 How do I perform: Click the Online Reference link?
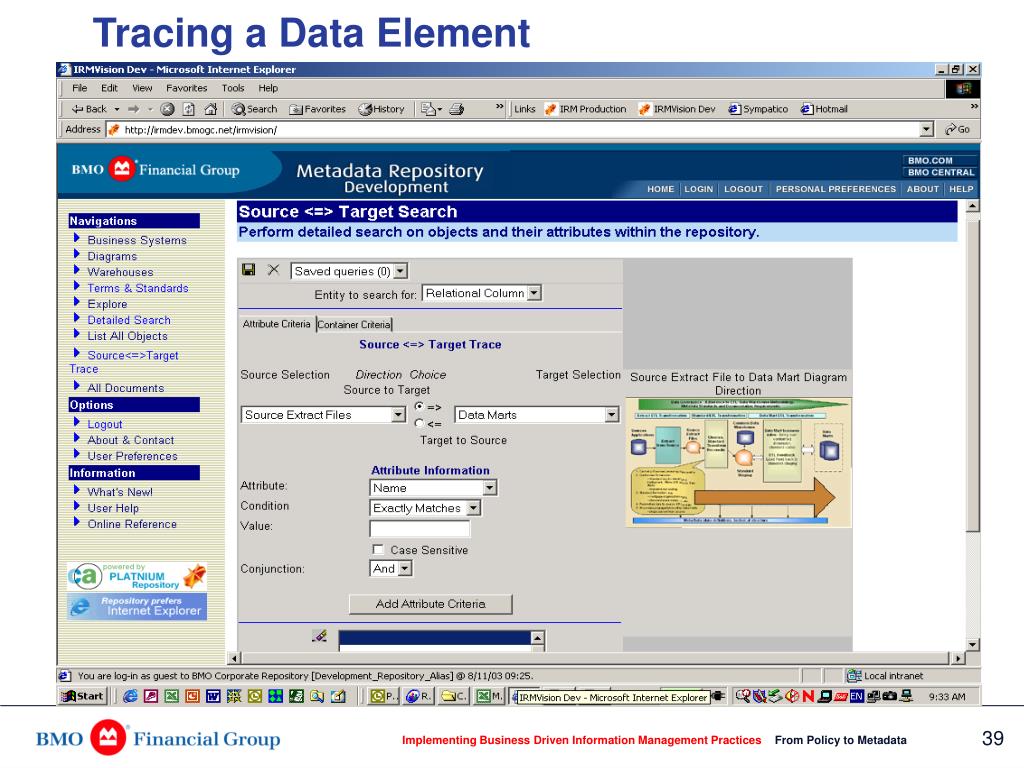(x=132, y=524)
